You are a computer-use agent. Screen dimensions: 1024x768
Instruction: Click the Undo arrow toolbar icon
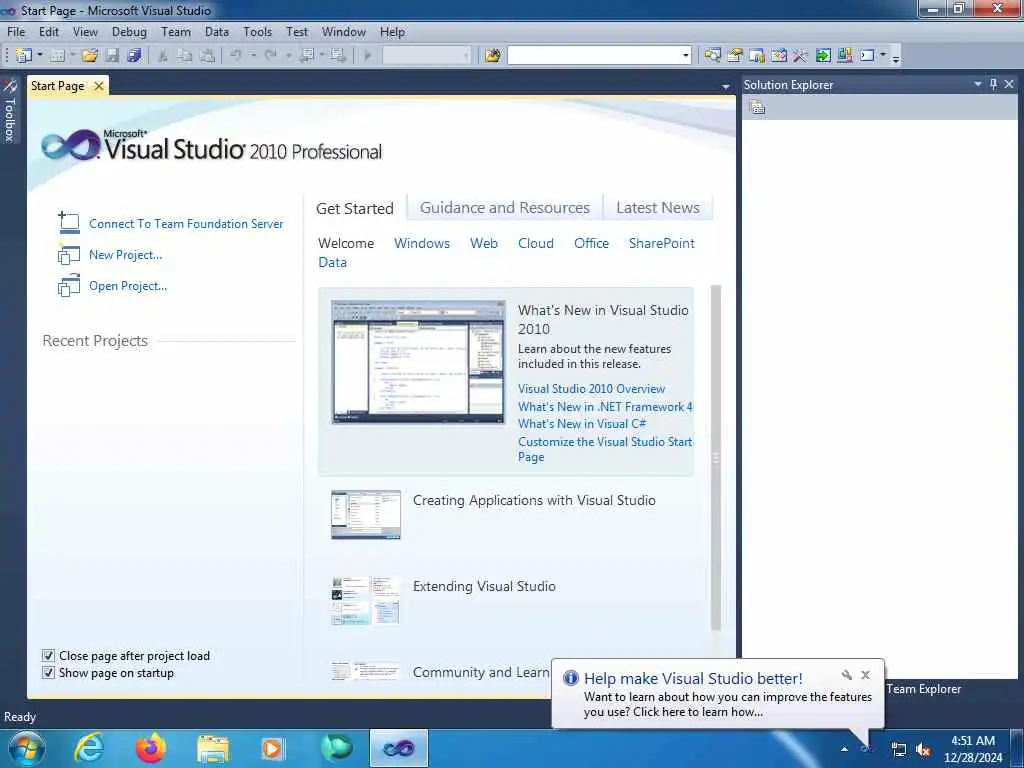(236, 56)
